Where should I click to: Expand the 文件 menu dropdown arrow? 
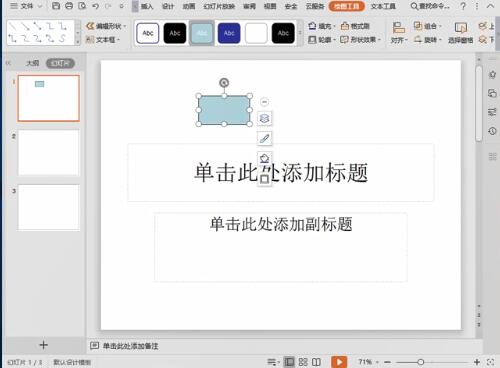(40, 6)
